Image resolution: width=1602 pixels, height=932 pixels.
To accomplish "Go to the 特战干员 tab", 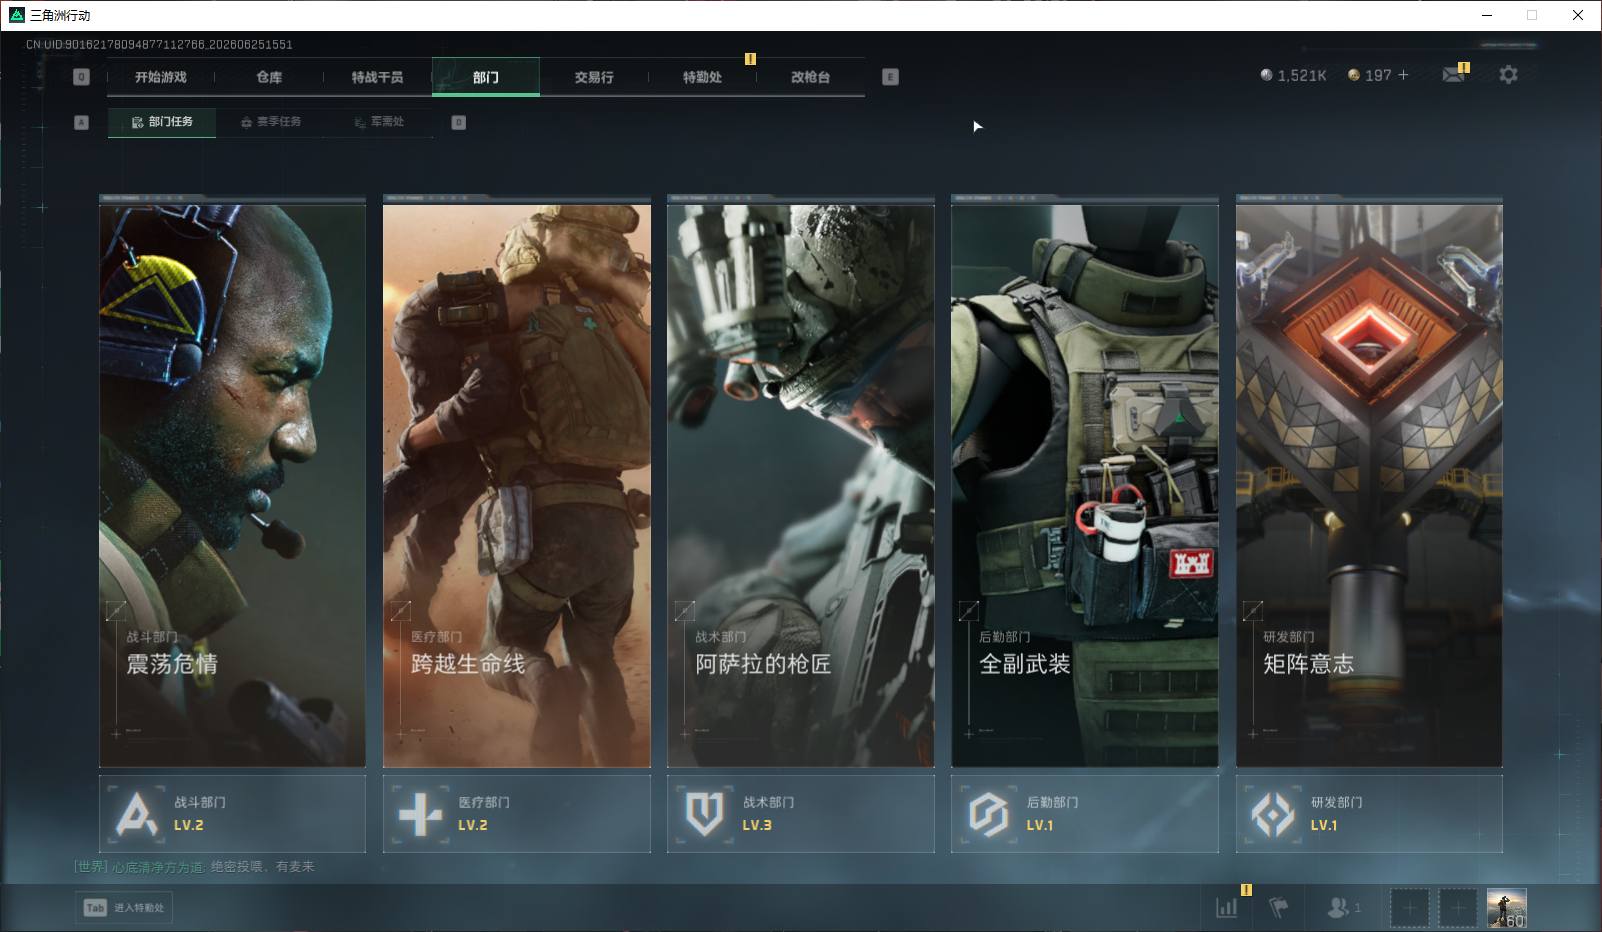I will pos(377,77).
